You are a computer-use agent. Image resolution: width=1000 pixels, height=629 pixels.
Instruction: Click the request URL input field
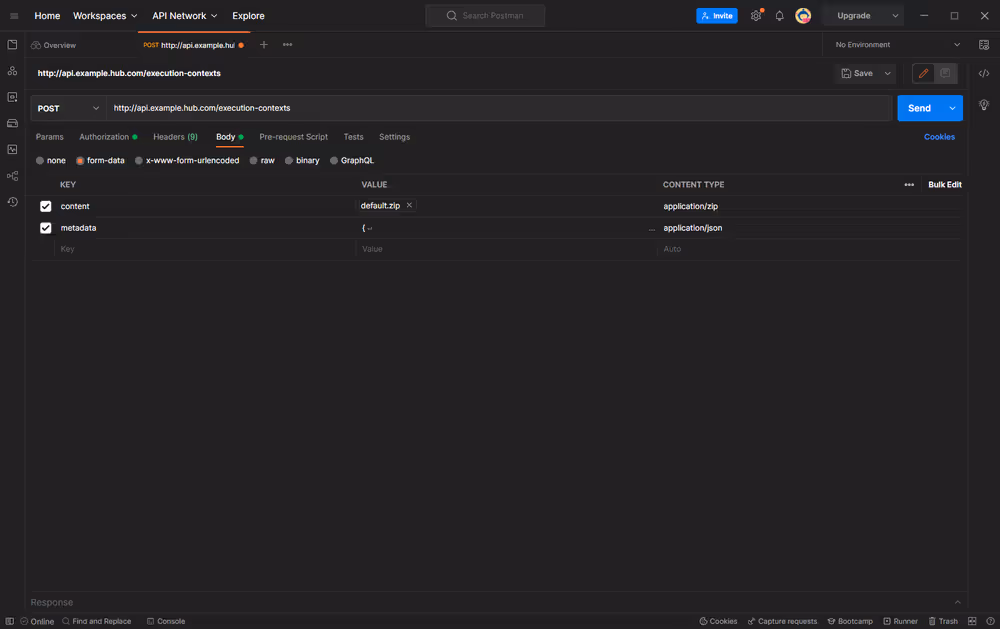click(400, 107)
